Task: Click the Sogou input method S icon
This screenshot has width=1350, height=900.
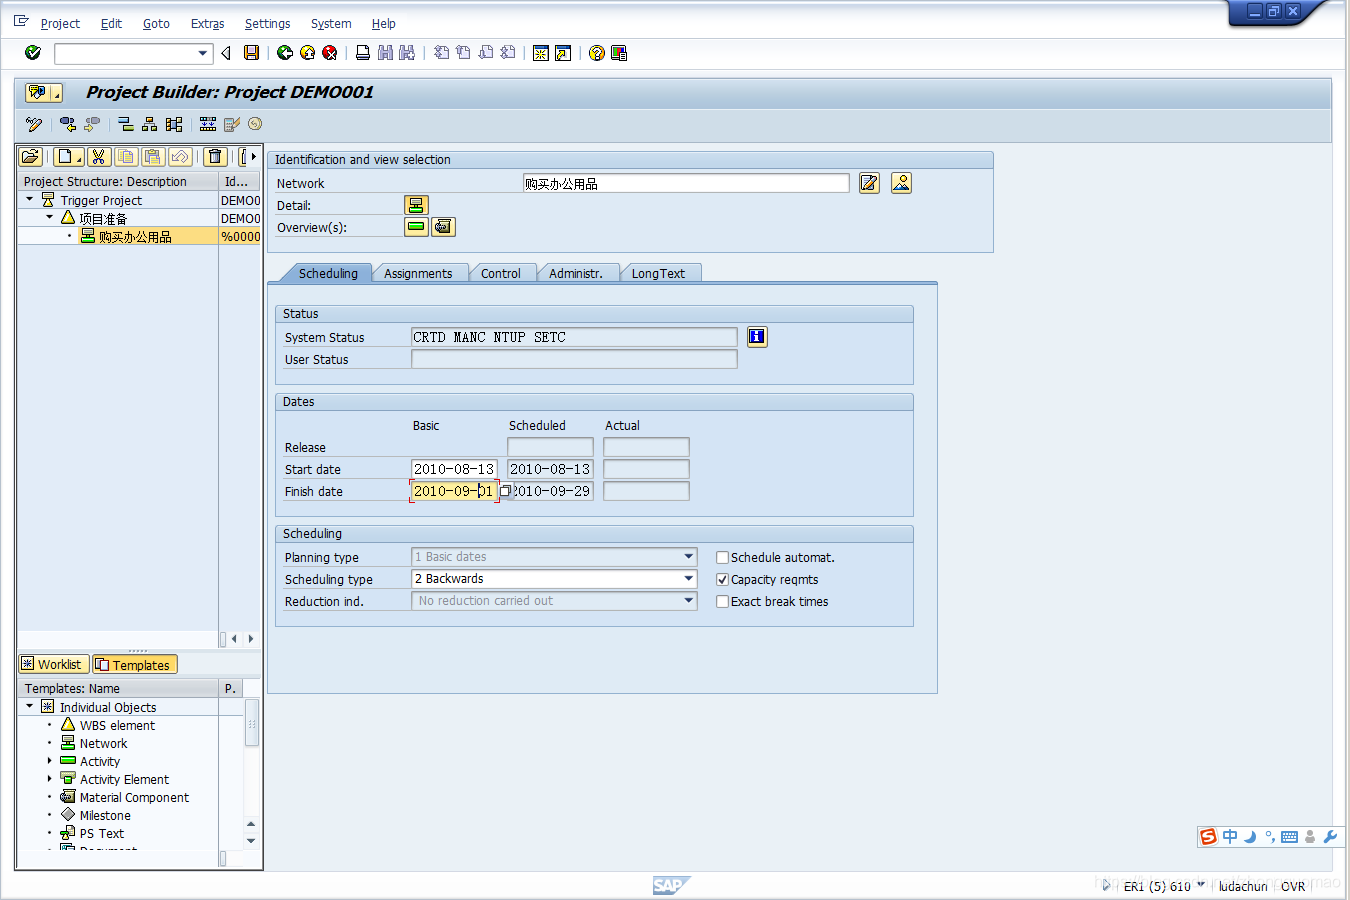Action: tap(1209, 836)
